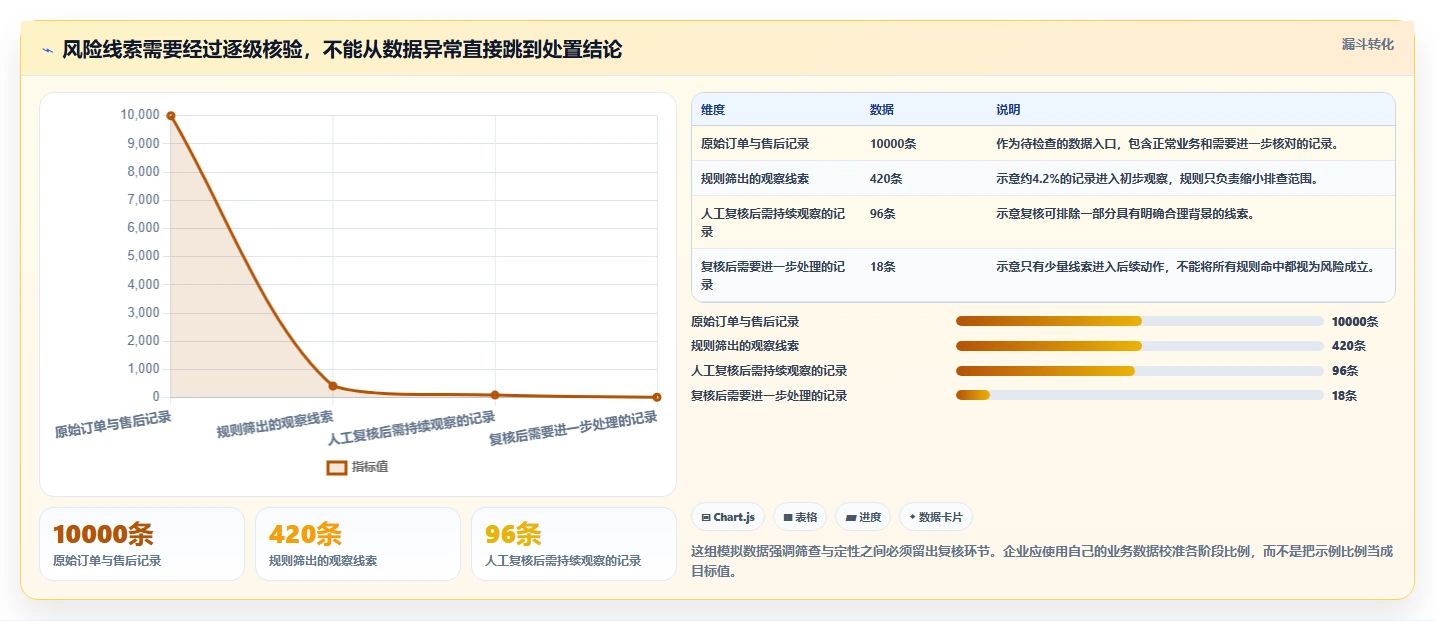Toggle the 指标值 legend swatch
Image resolution: width=1435 pixels, height=621 pixels.
pos(337,467)
